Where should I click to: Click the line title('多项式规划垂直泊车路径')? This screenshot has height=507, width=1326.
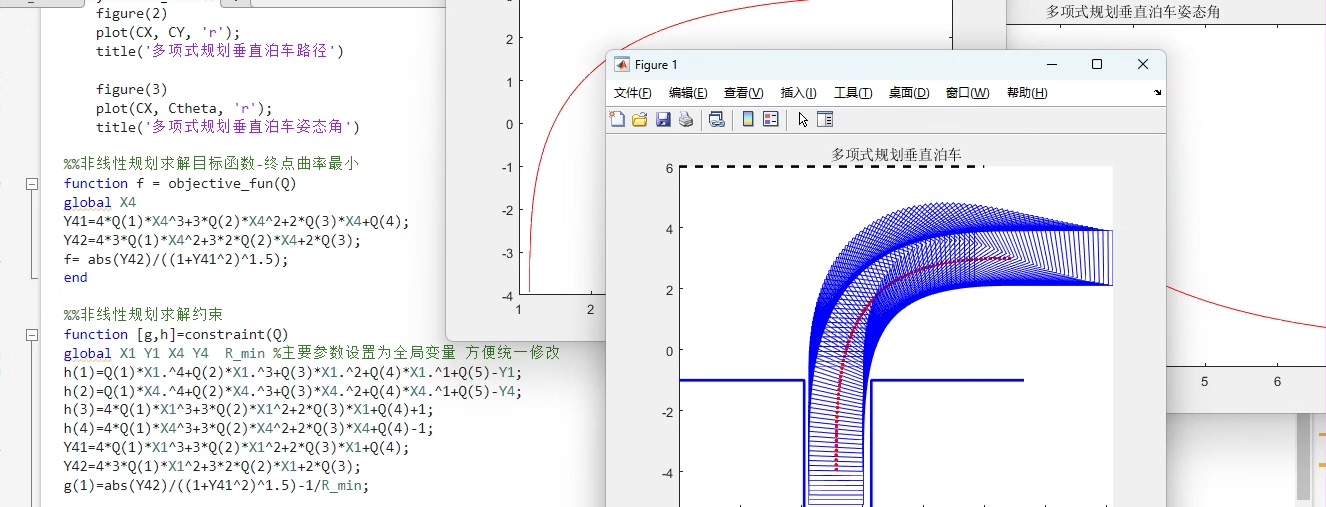pyautogui.click(x=220, y=51)
